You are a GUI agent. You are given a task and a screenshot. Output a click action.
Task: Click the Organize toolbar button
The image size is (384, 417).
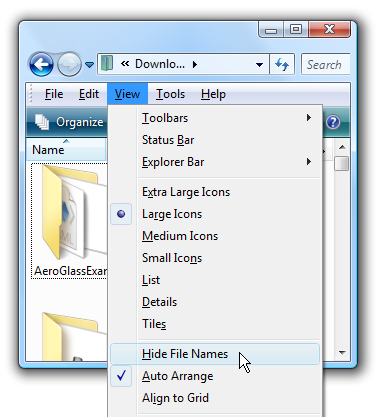click(69, 122)
